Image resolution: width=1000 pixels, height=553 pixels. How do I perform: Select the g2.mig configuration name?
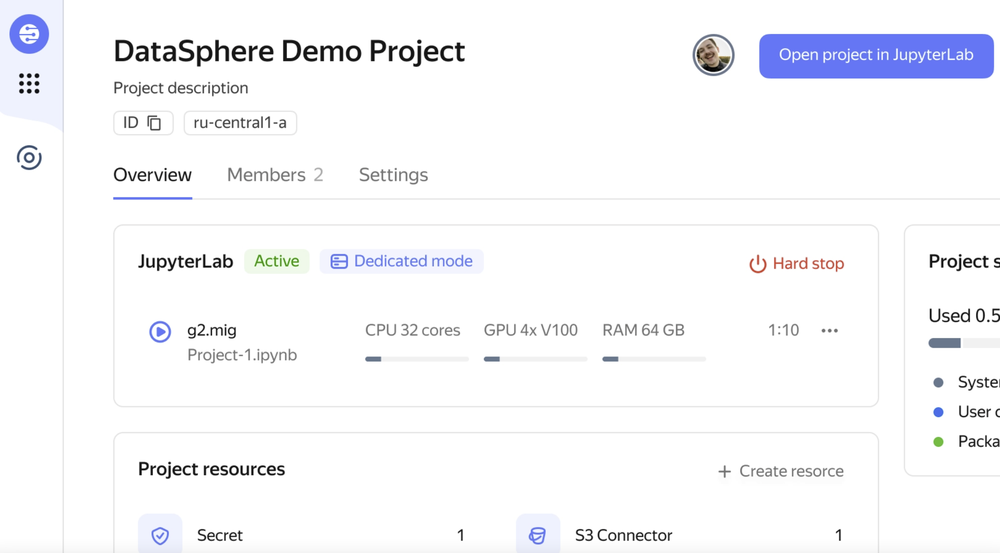(212, 330)
